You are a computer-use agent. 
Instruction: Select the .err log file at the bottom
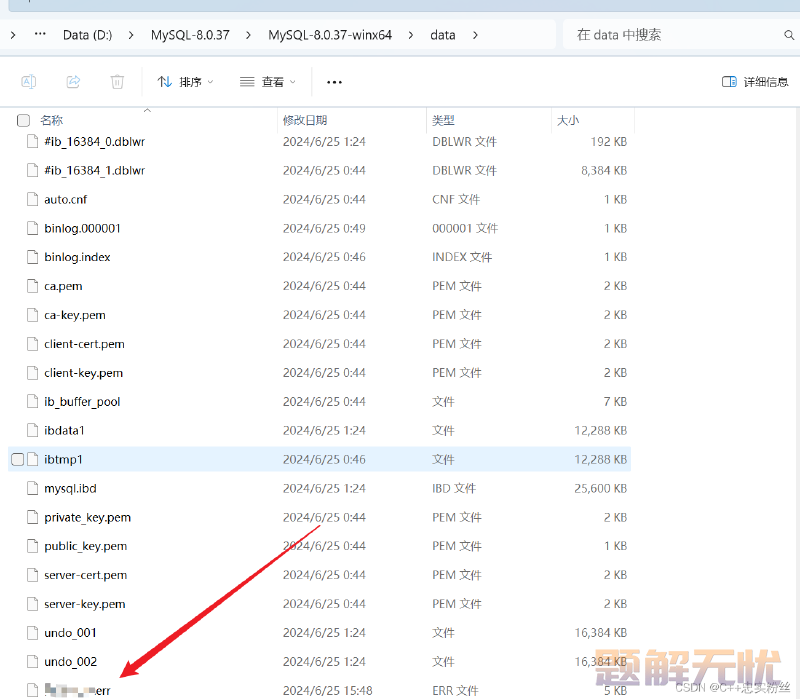pos(77,691)
